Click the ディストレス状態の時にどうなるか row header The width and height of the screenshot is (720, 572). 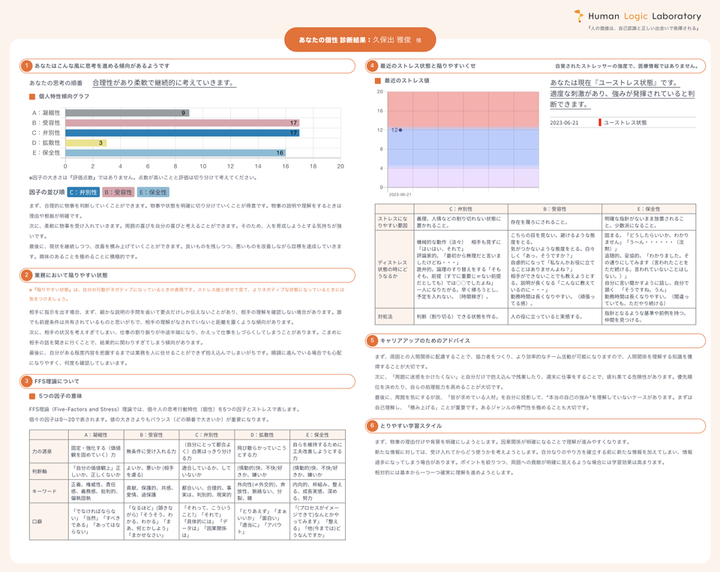(x=394, y=269)
